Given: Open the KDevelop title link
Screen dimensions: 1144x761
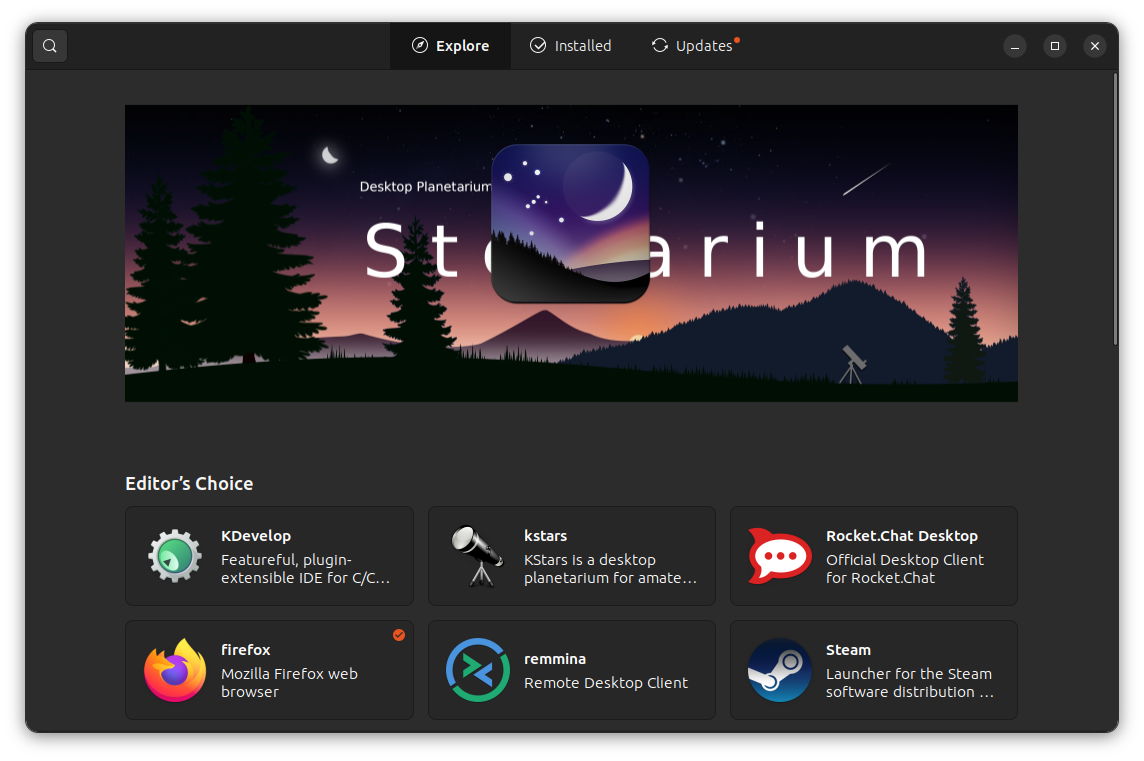Looking at the screenshot, I should point(256,536).
